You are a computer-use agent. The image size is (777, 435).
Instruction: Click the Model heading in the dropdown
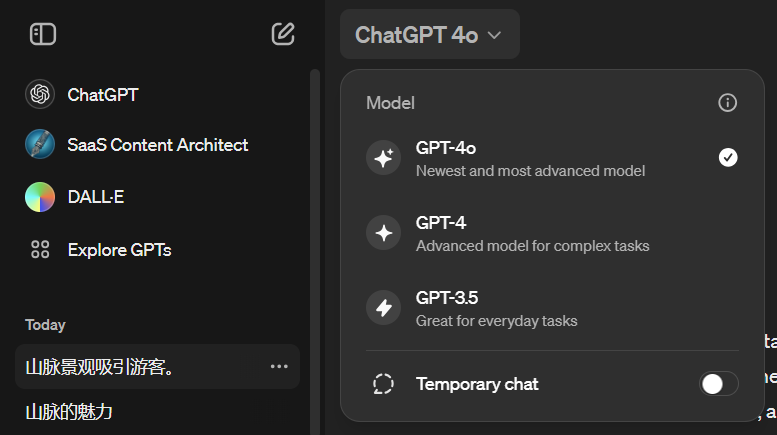tap(390, 103)
